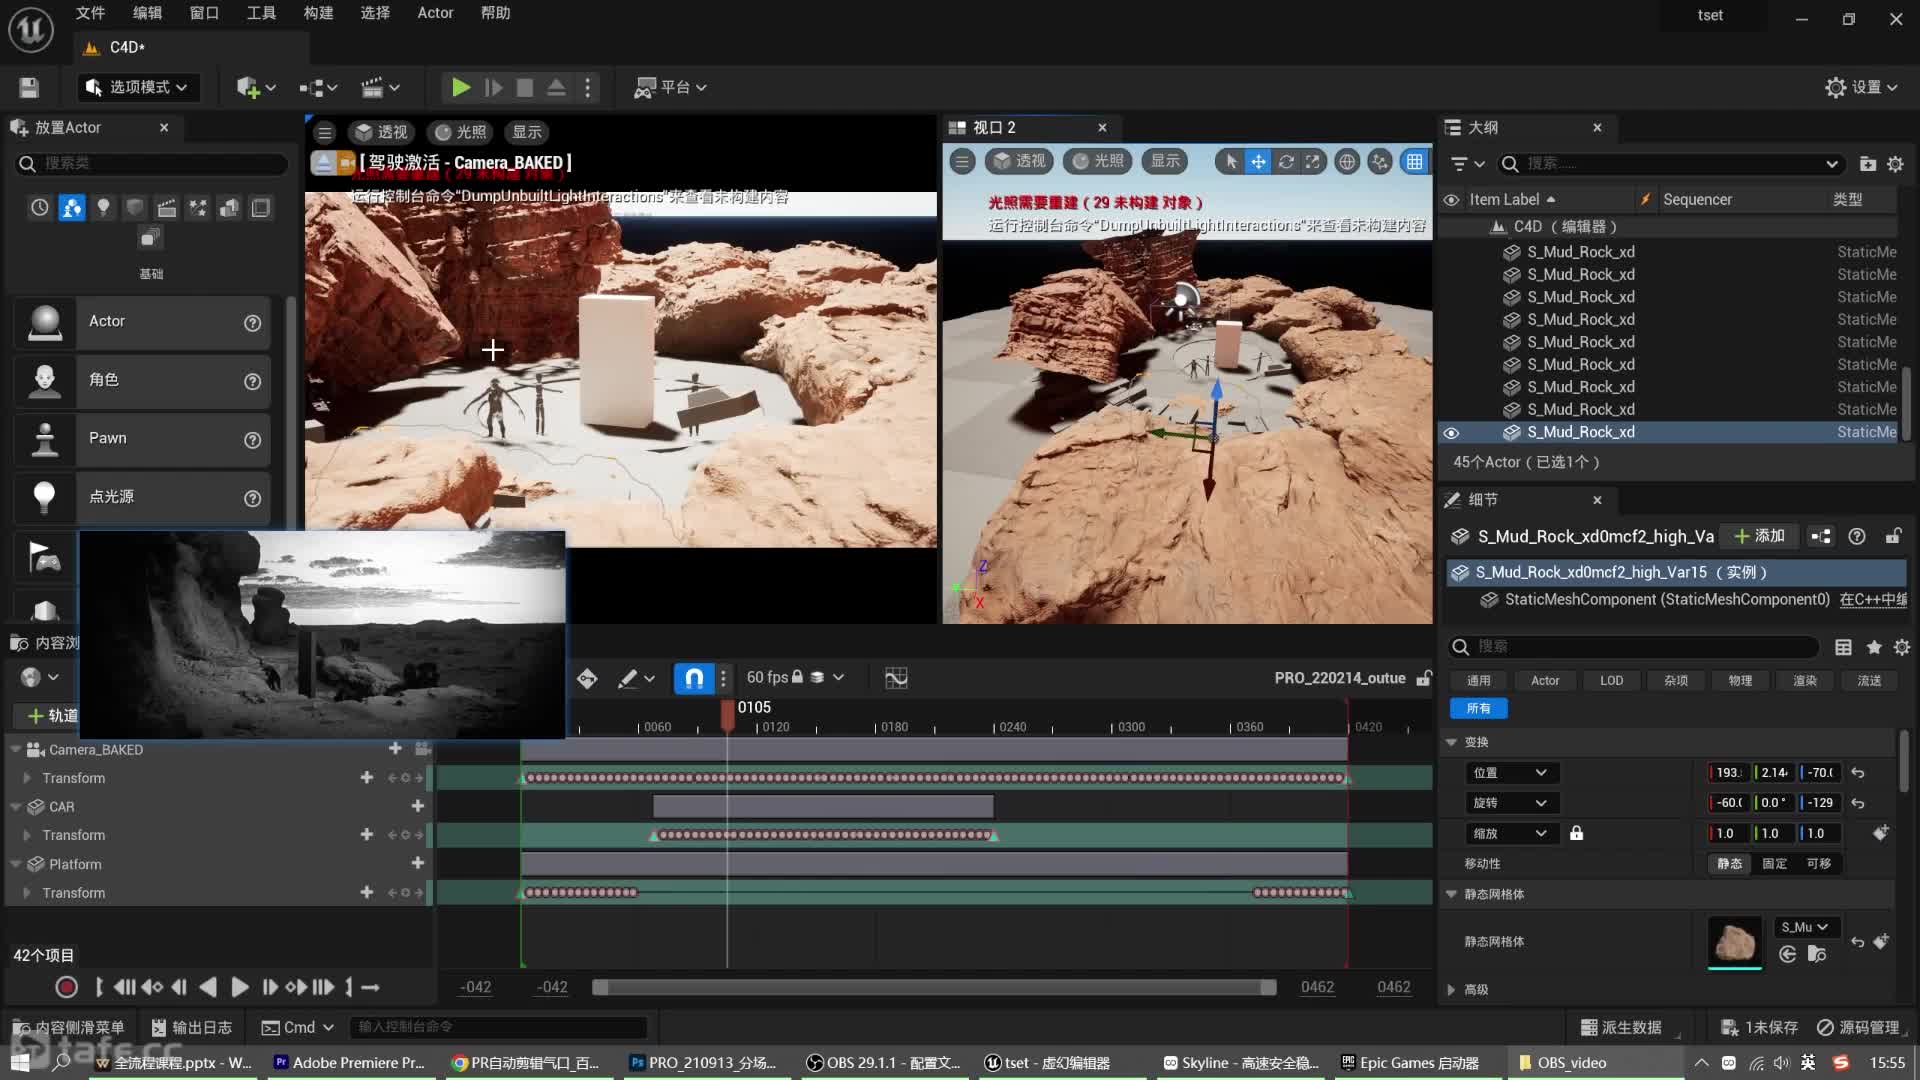Toggle Sequencer loop mode arrow button
Image resolution: width=1920 pixels, height=1080 pixels.
[x=370, y=988]
